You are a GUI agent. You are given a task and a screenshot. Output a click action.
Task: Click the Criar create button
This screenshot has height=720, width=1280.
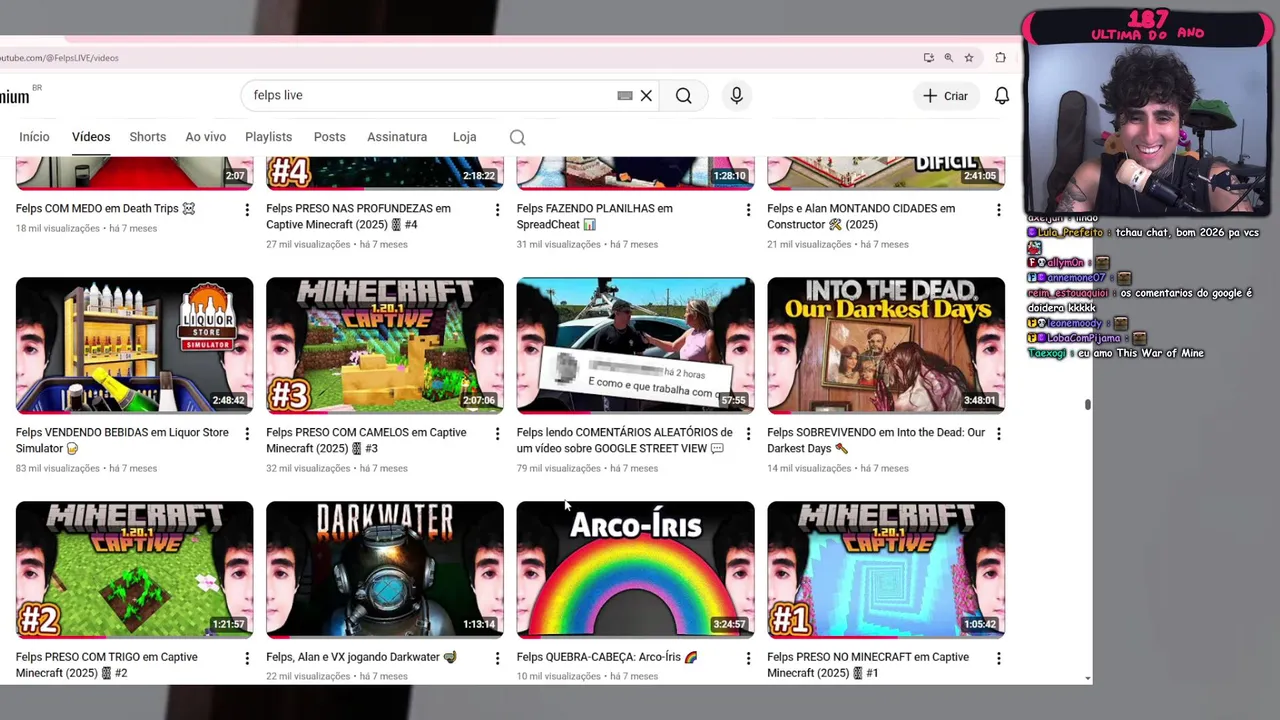(945, 96)
